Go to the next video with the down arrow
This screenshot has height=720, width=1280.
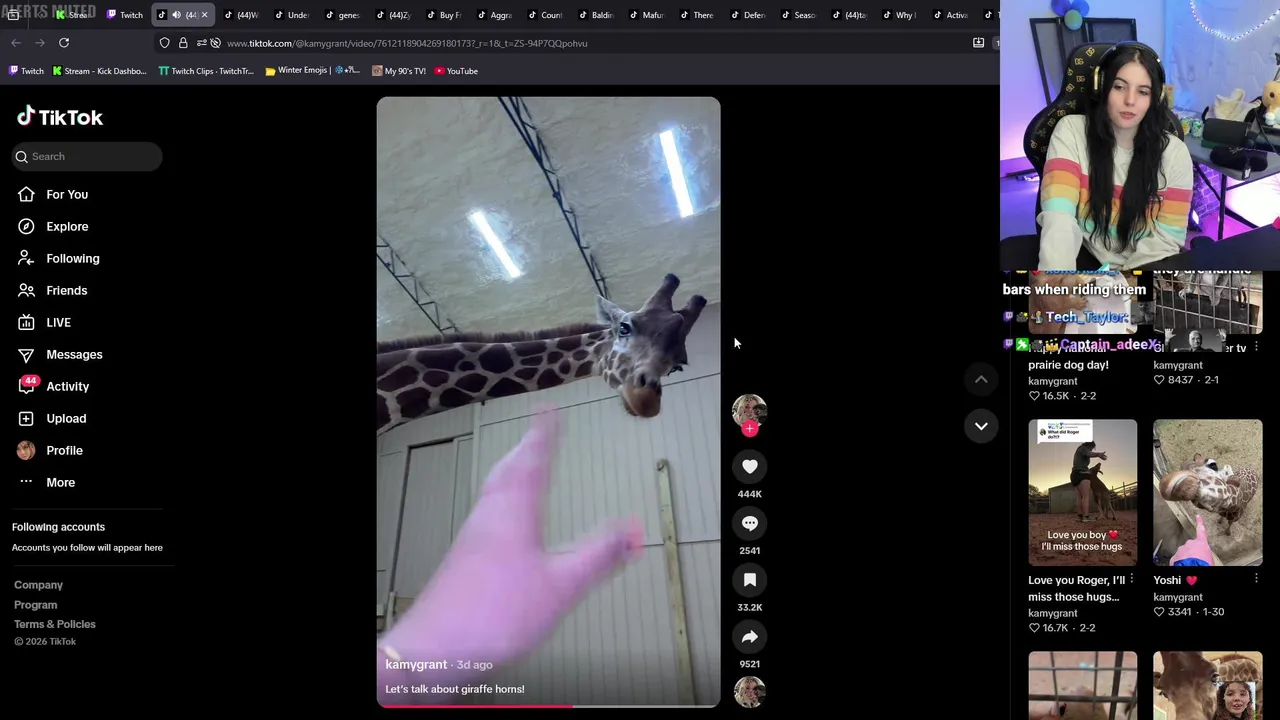[x=981, y=426]
